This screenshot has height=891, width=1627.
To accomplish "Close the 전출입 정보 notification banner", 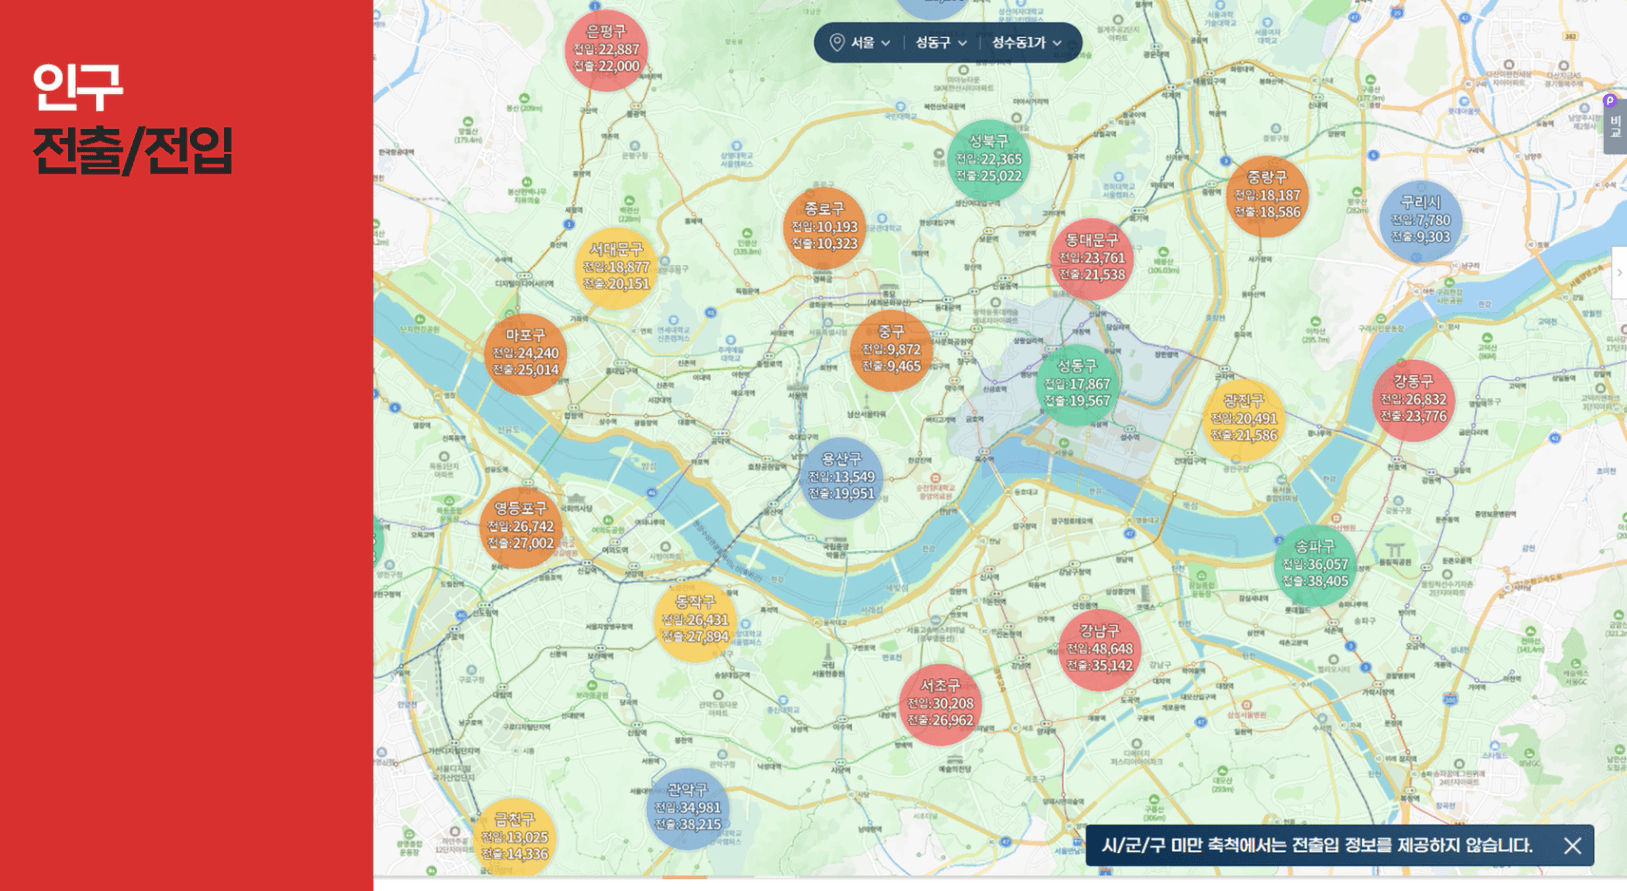I will [x=1573, y=846].
